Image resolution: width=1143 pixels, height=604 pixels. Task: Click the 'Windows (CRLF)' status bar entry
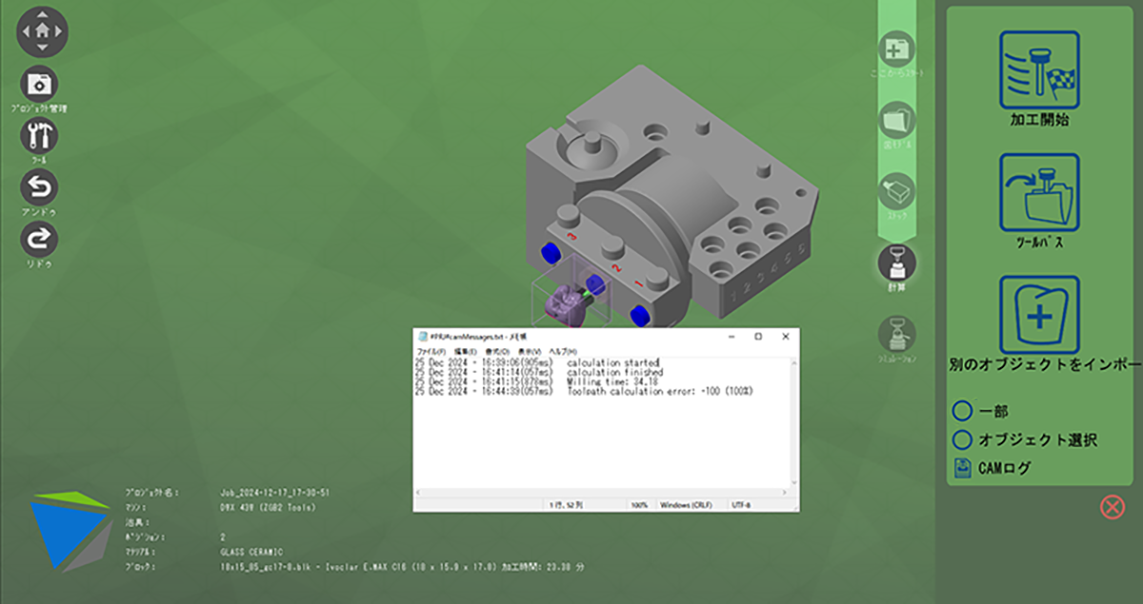[687, 505]
